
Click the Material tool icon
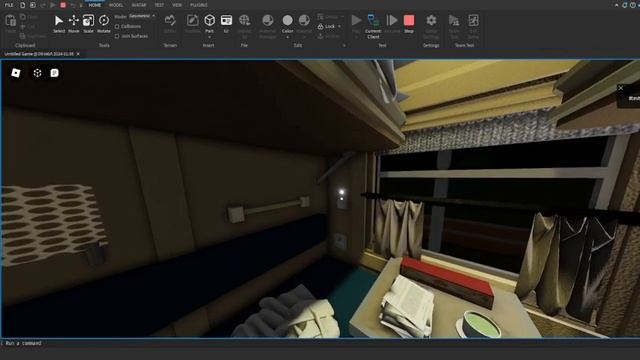304,20
